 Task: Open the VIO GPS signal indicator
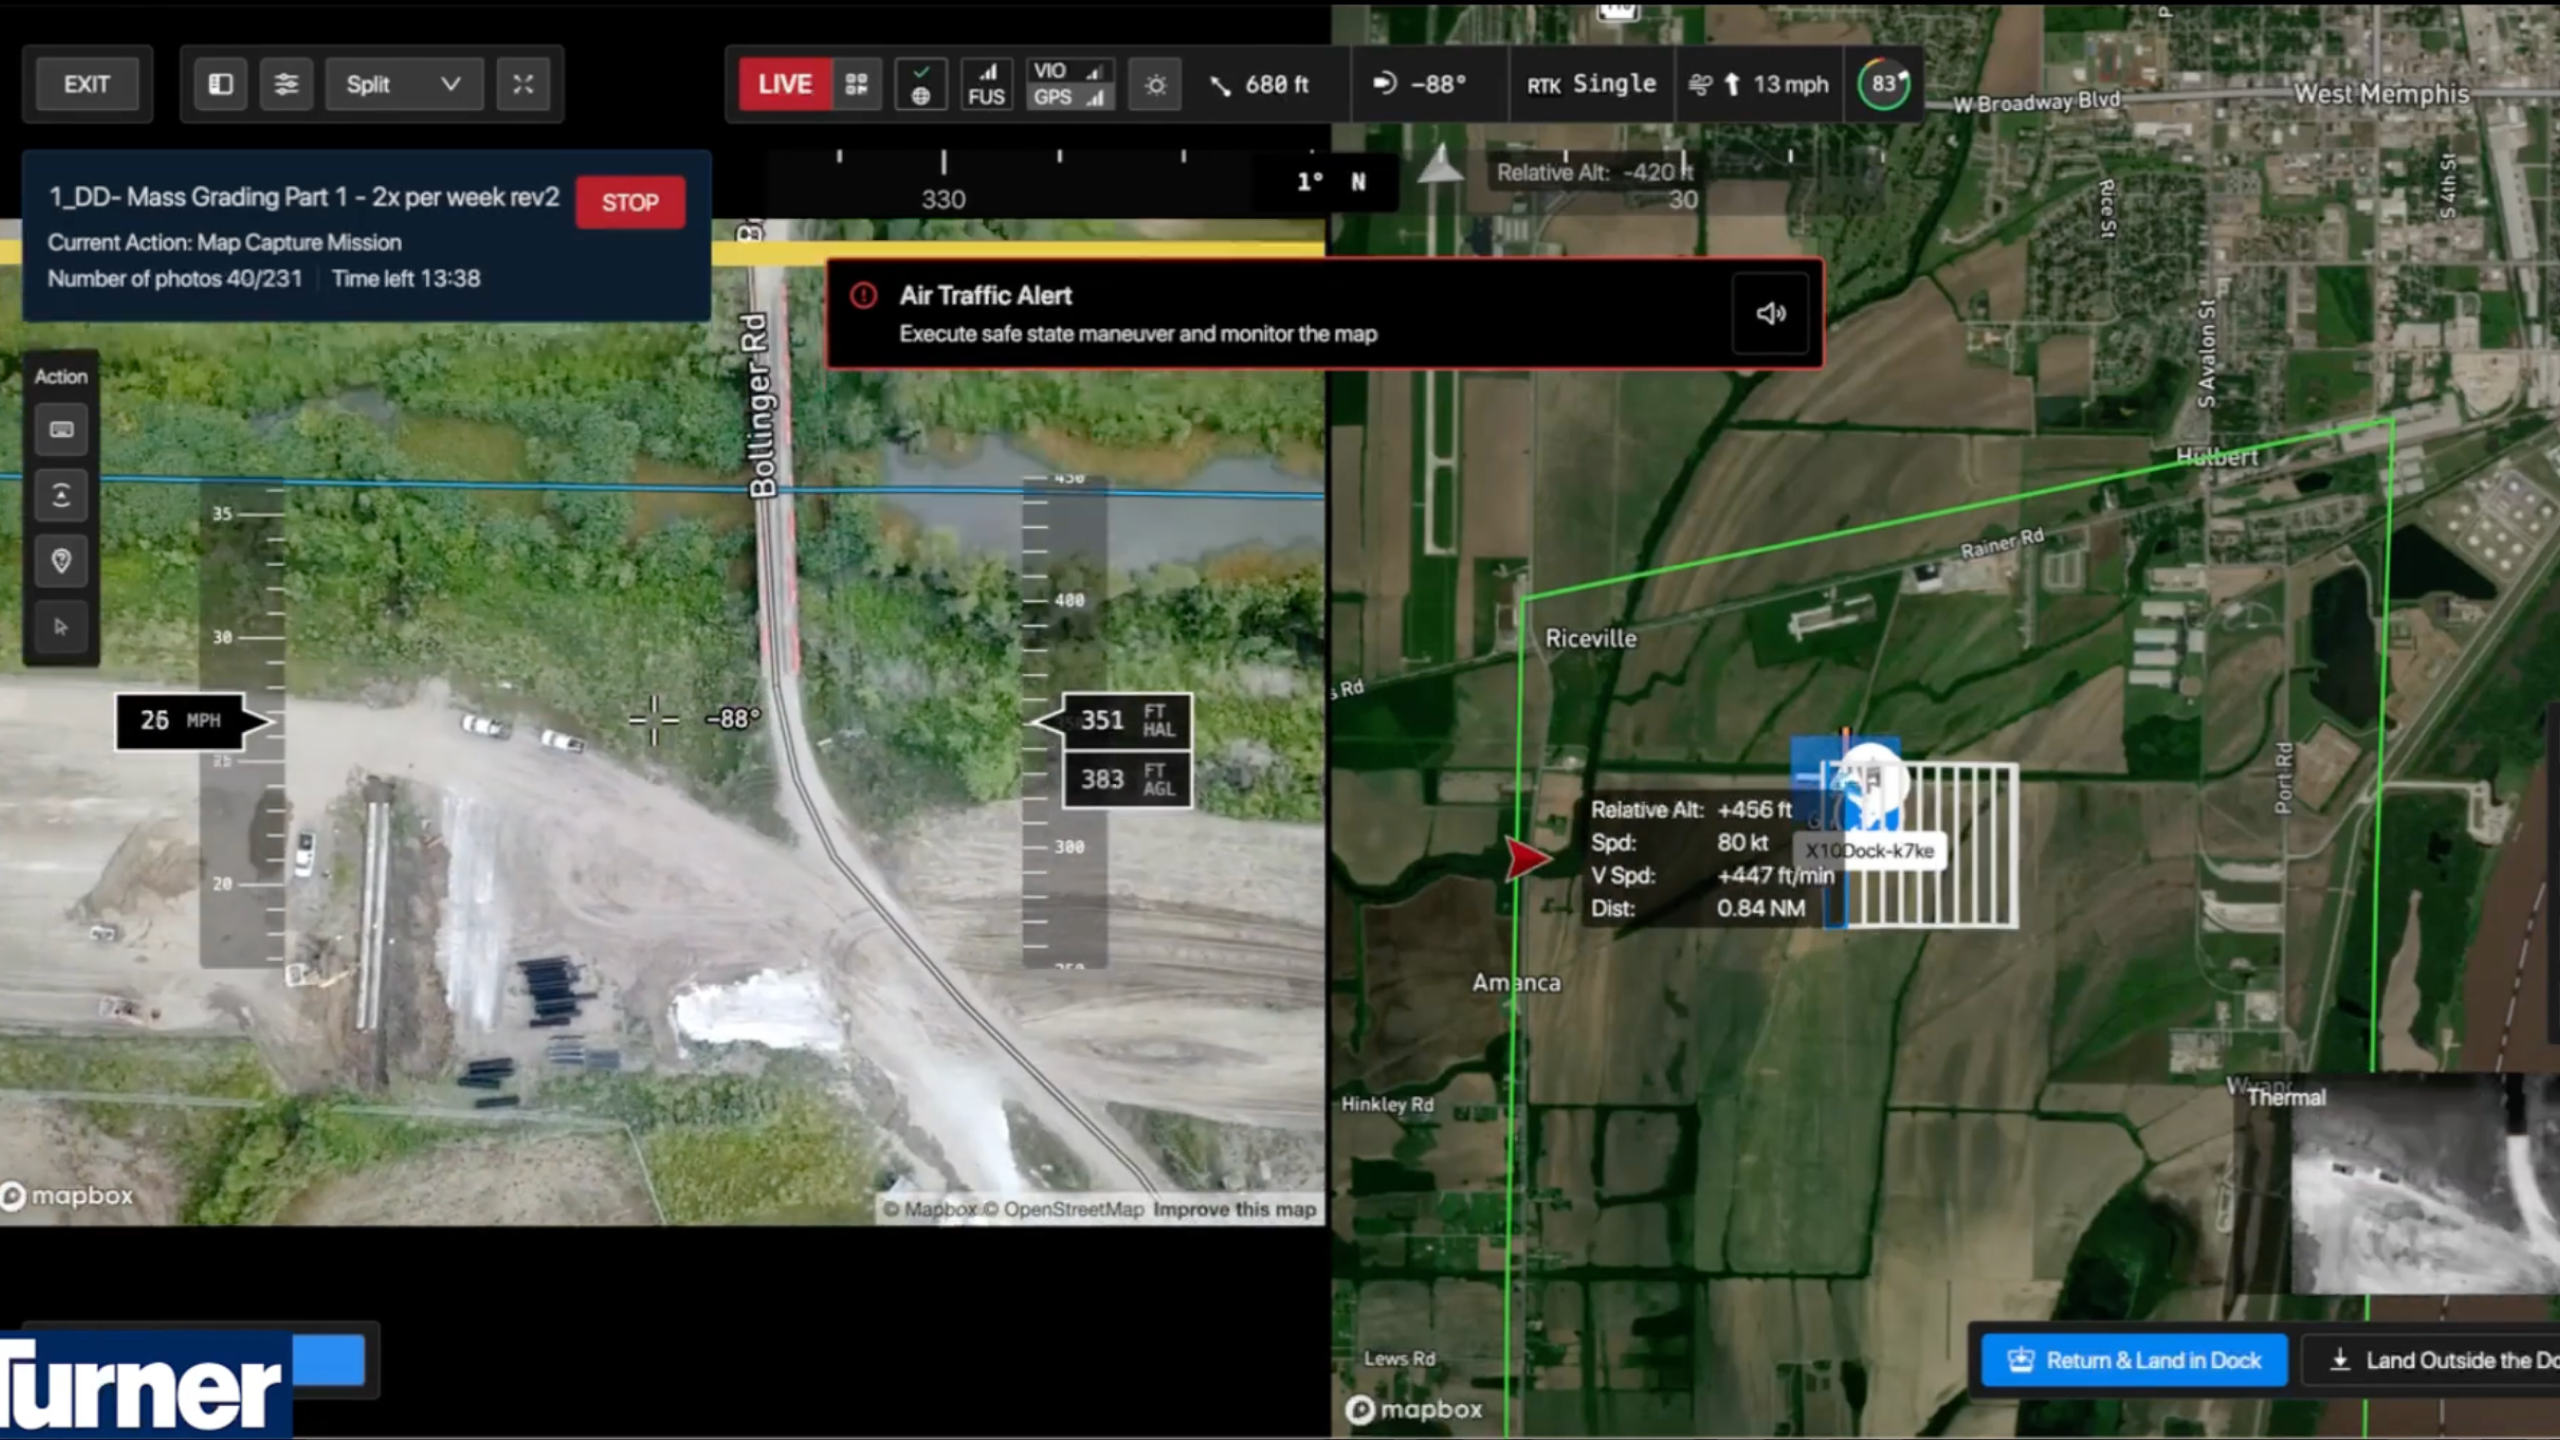click(x=1069, y=84)
